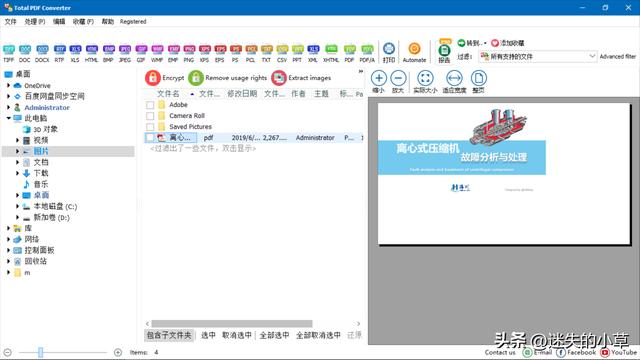Click 全部选中 select all button
The height and width of the screenshot is (360, 640).
pos(274,336)
